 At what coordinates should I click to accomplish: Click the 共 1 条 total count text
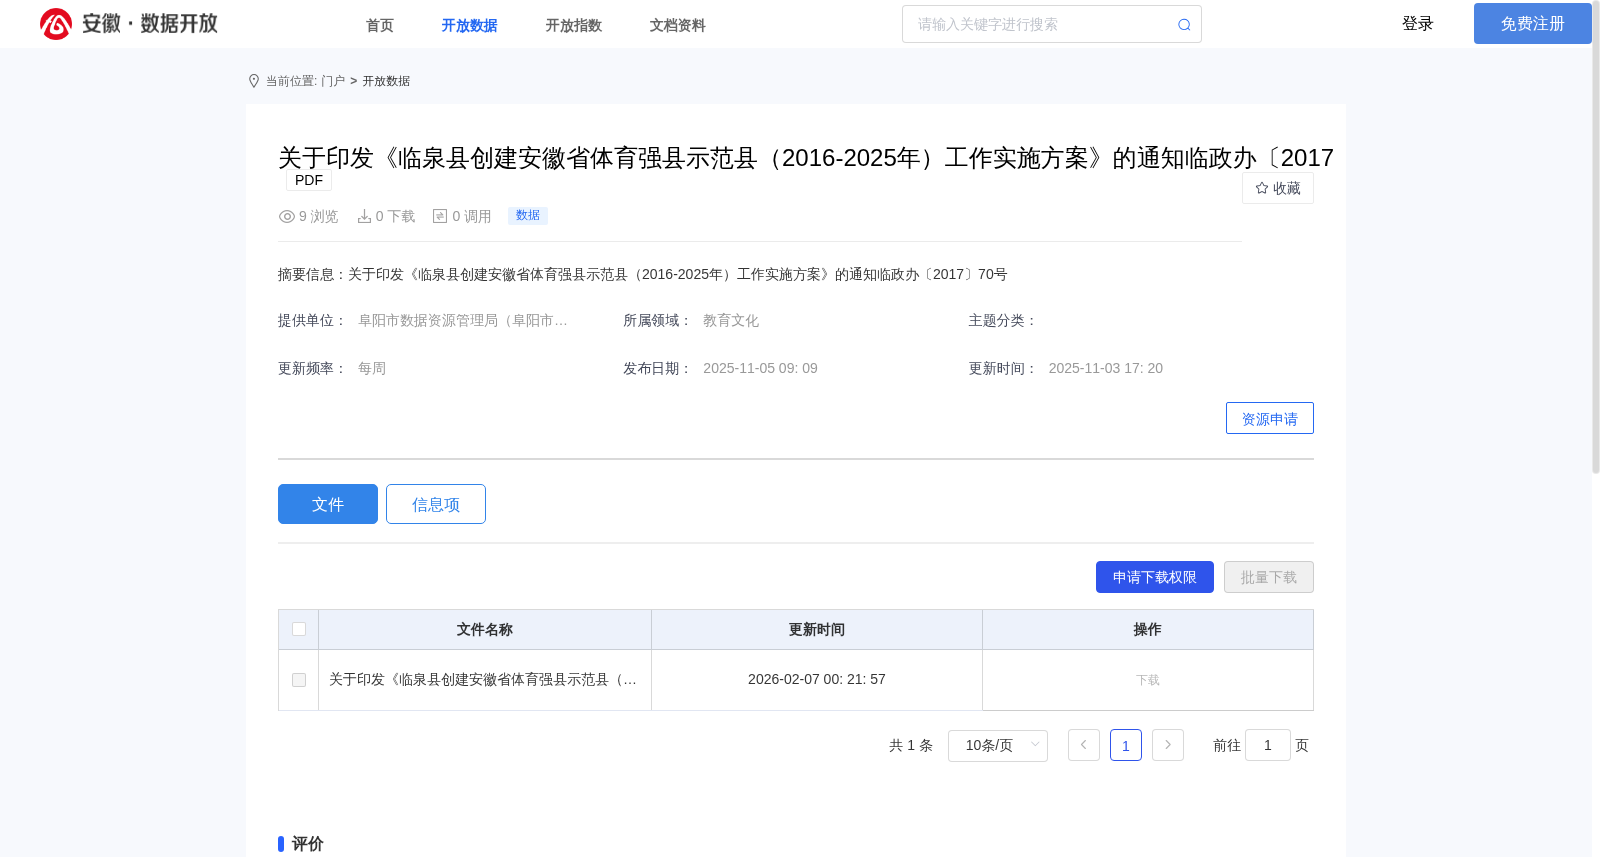(911, 745)
